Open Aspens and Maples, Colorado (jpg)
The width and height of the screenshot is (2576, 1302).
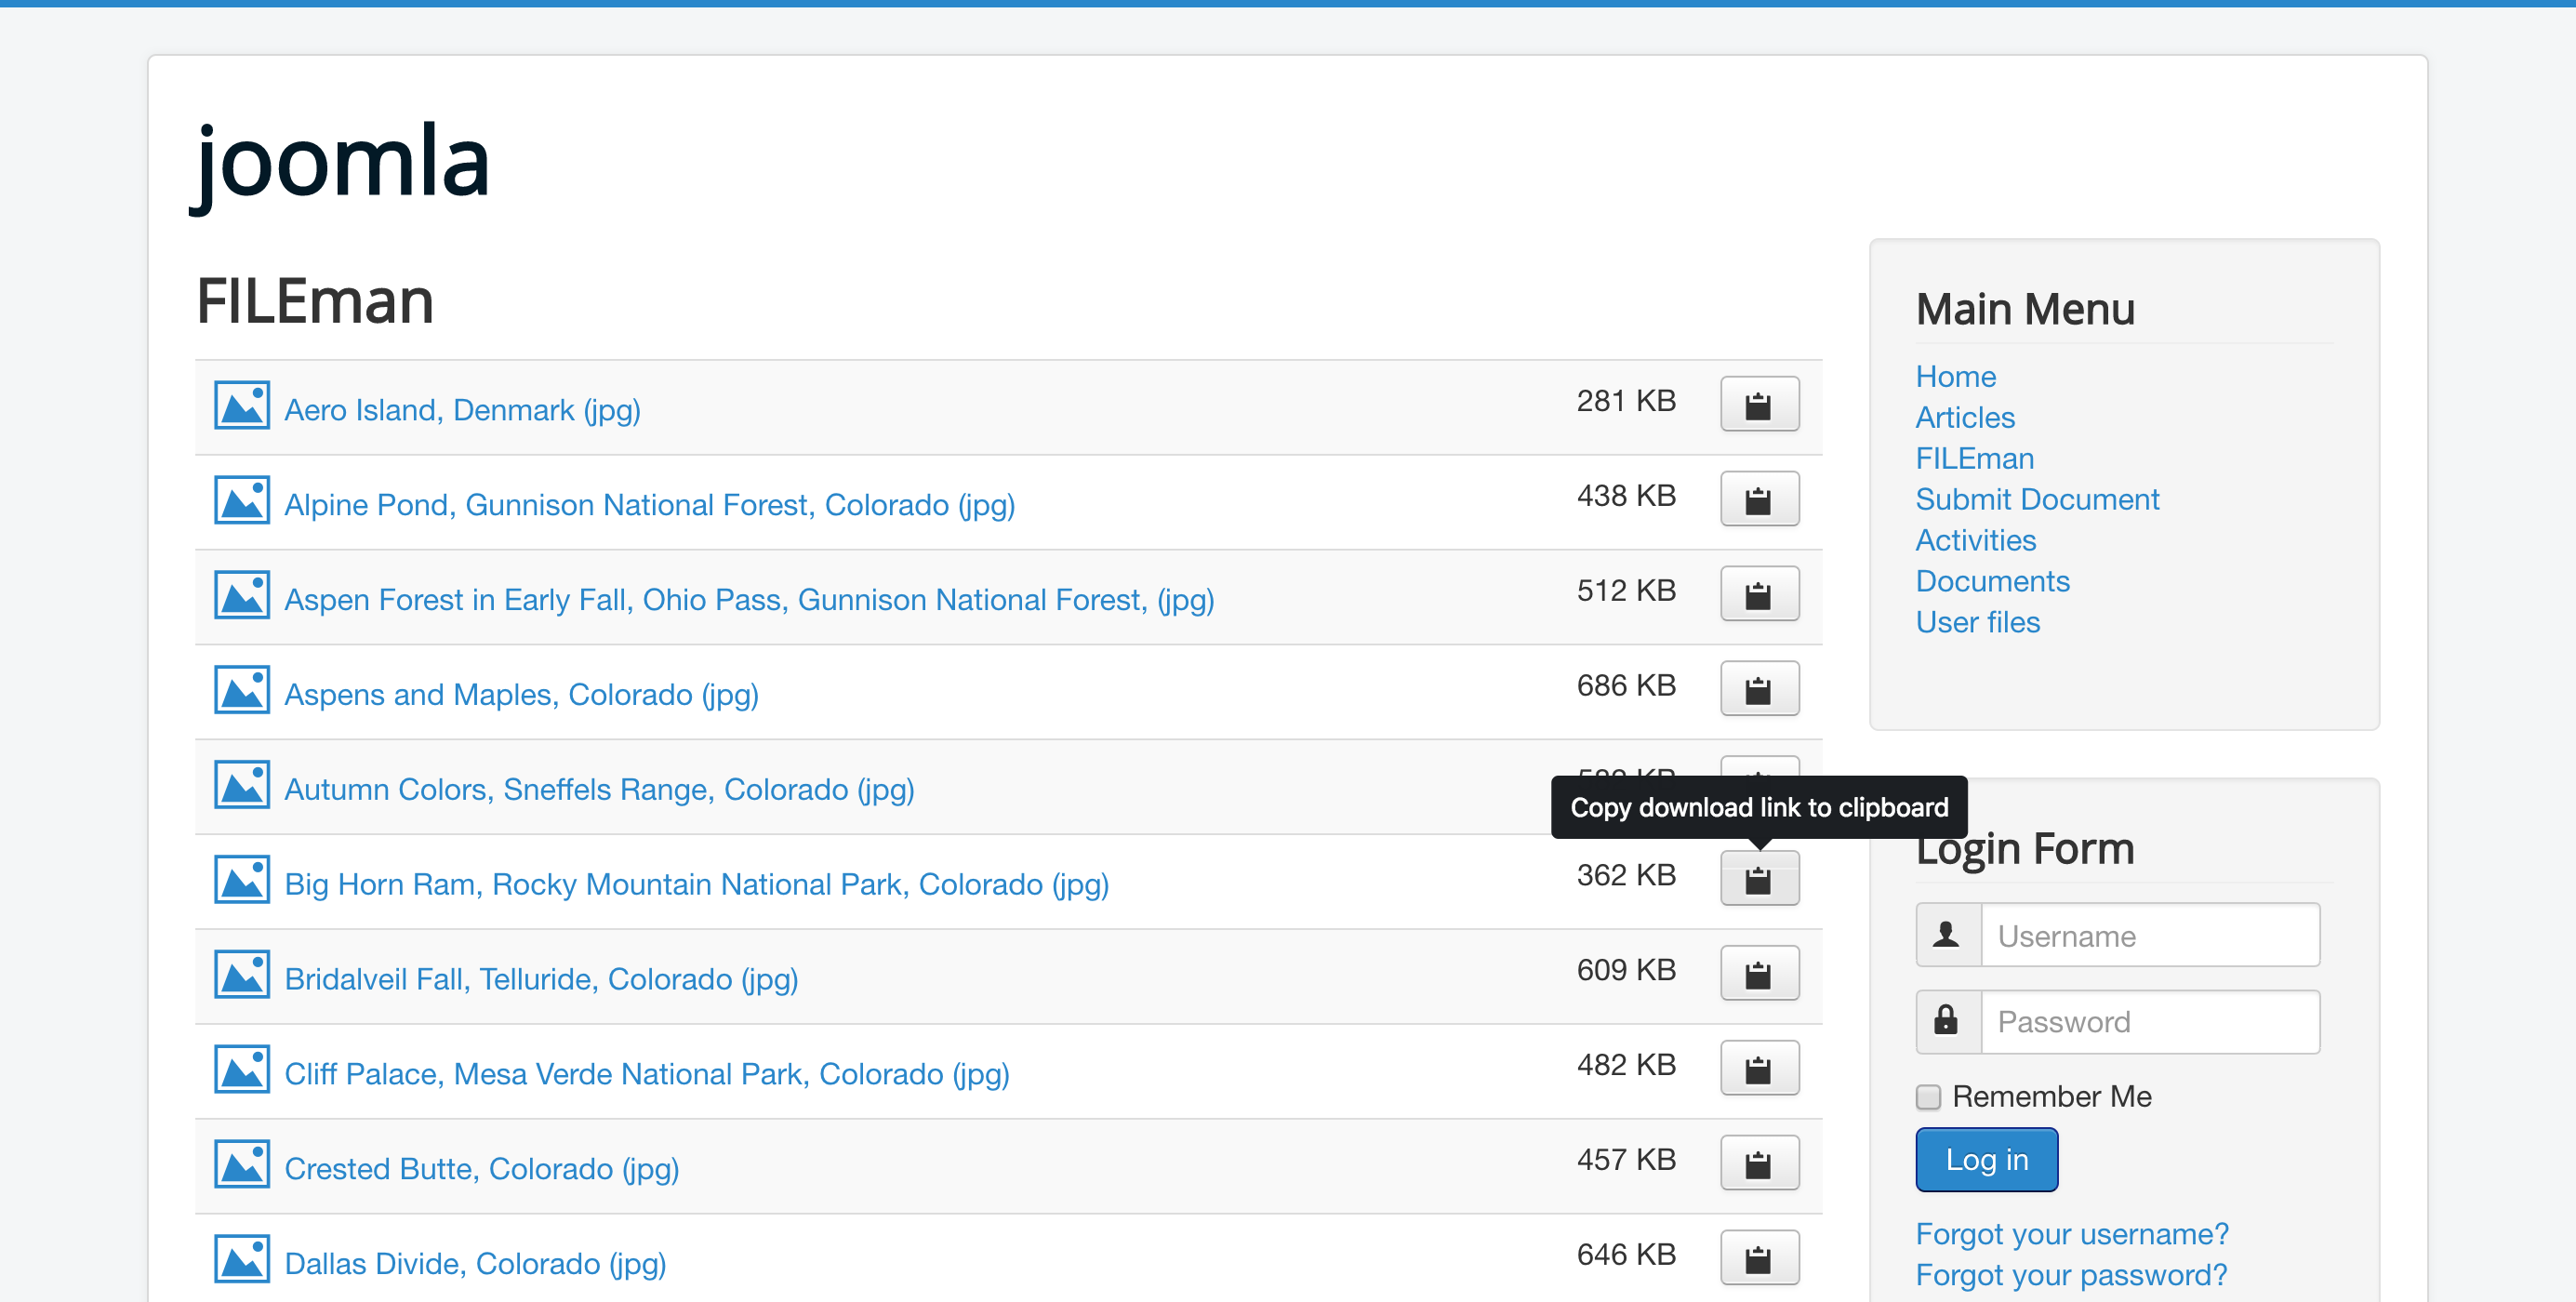pyautogui.click(x=522, y=695)
